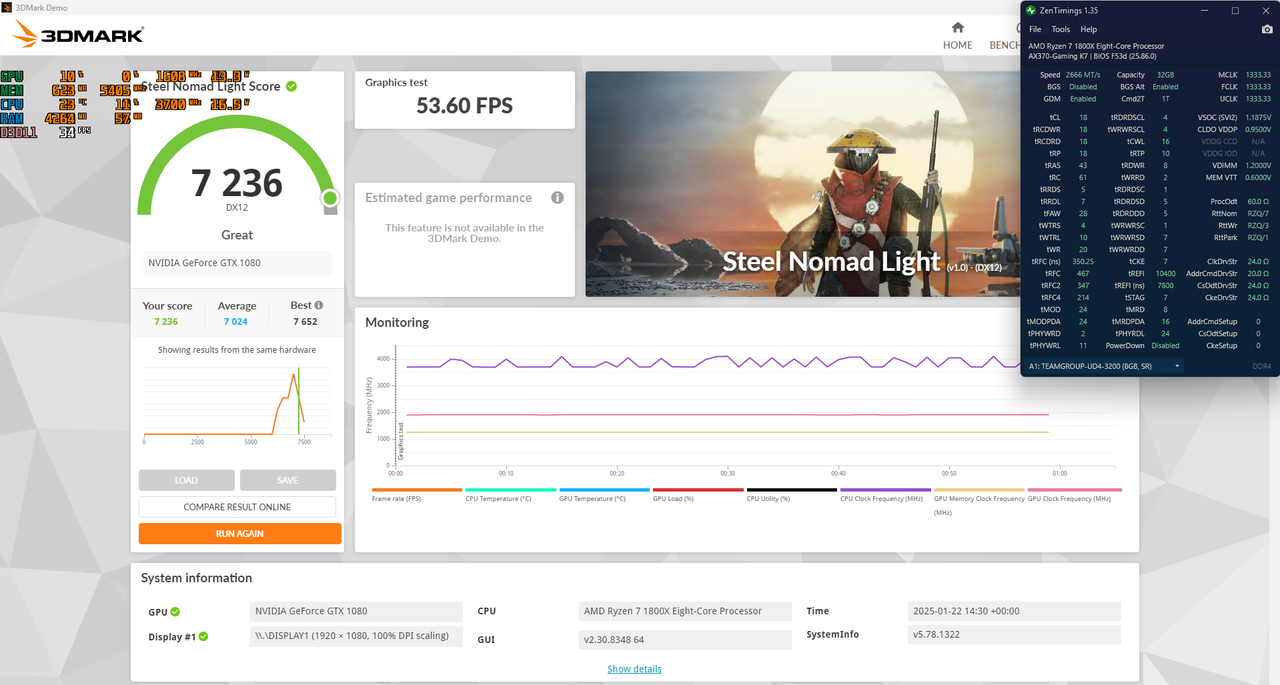Click Great rating label
Screen dimensions: 1280x685
237,235
